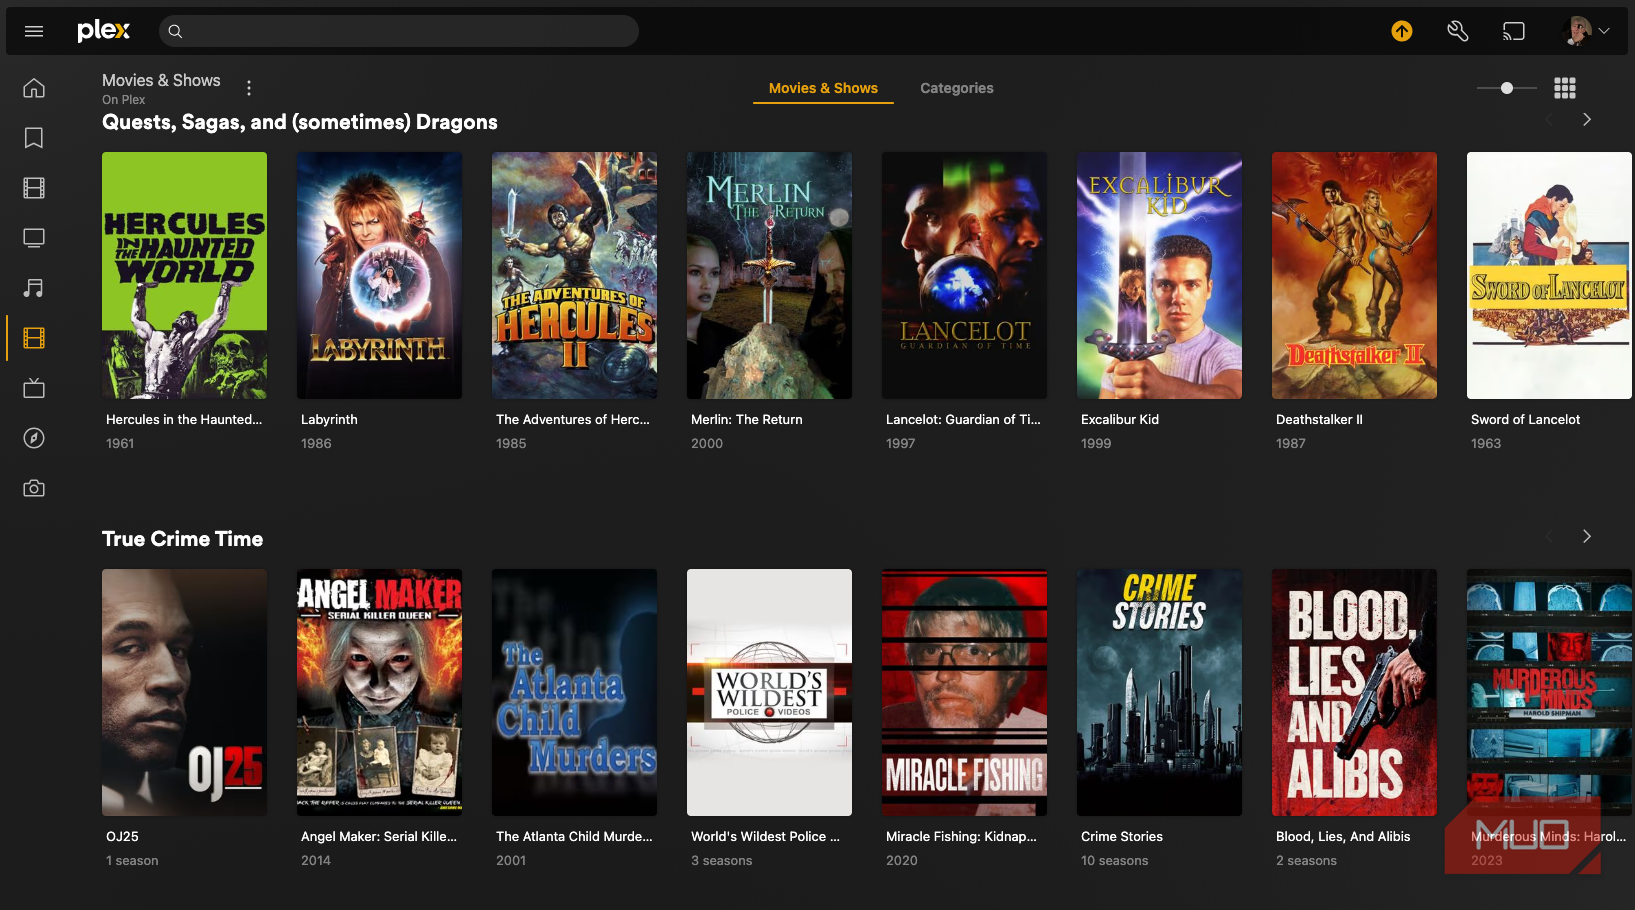Open the user avatar account menu
Image resolution: width=1635 pixels, height=910 pixels.
tap(1587, 31)
